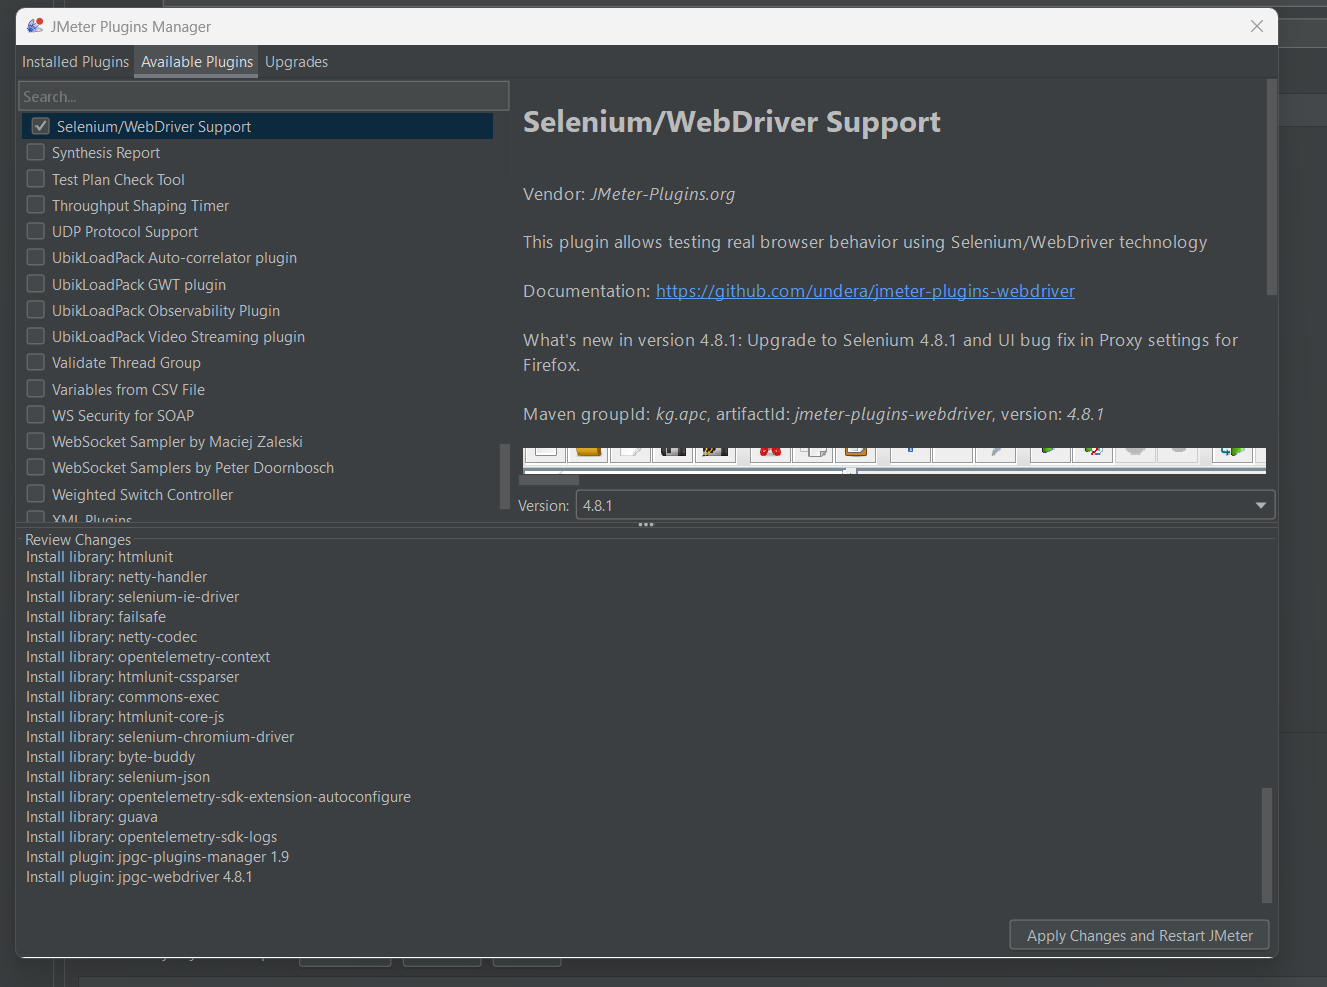Click the 'Vendor: JMeter-Plugins.org' line
This screenshot has width=1327, height=987.
coord(629,194)
